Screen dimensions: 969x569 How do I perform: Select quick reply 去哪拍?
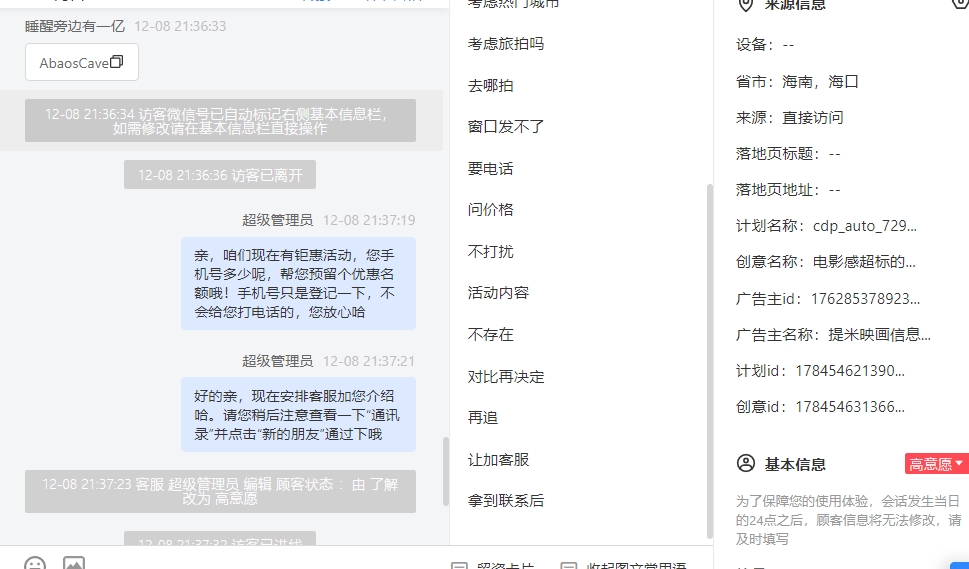(490, 85)
